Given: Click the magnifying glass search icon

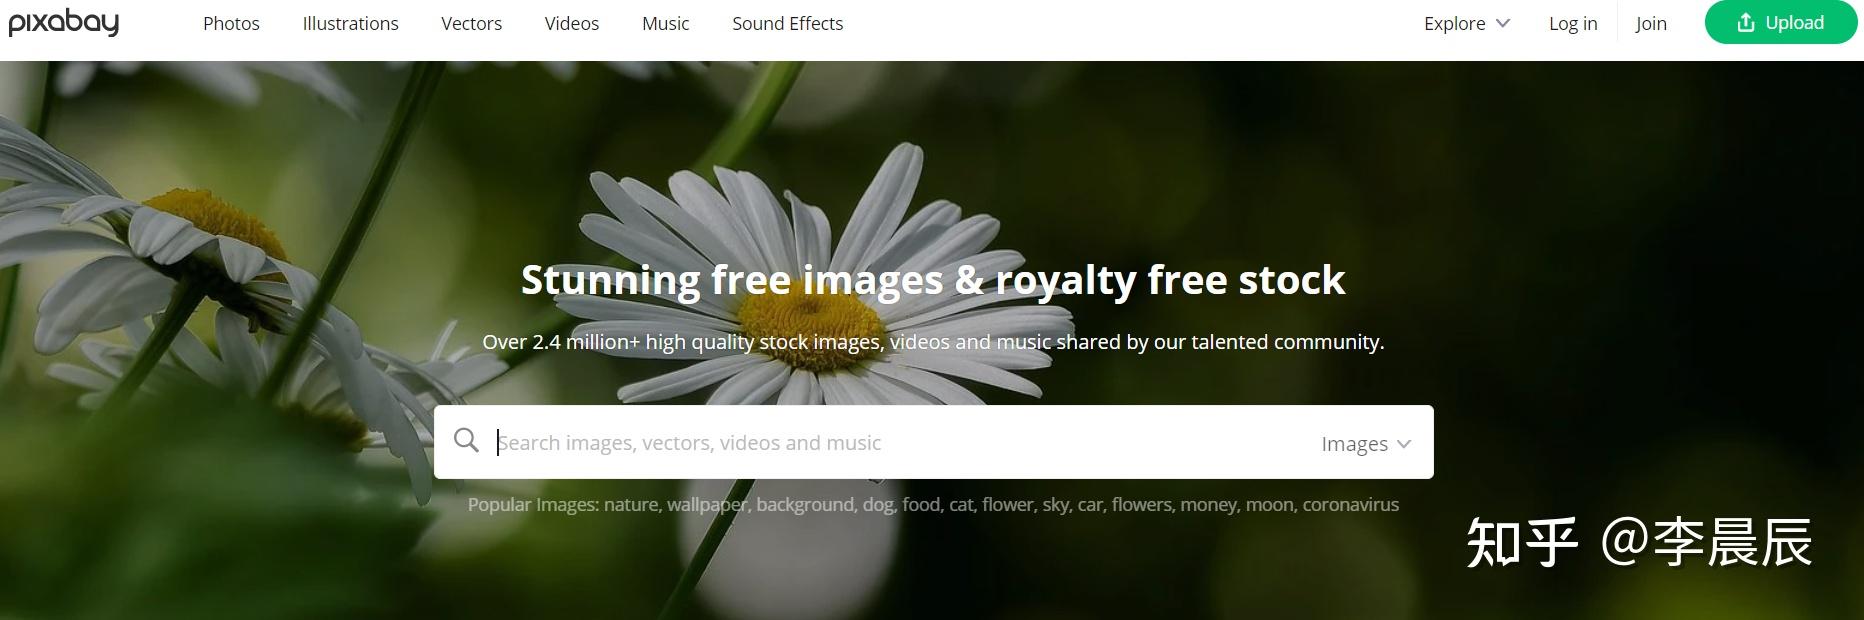Looking at the screenshot, I should (x=466, y=440).
